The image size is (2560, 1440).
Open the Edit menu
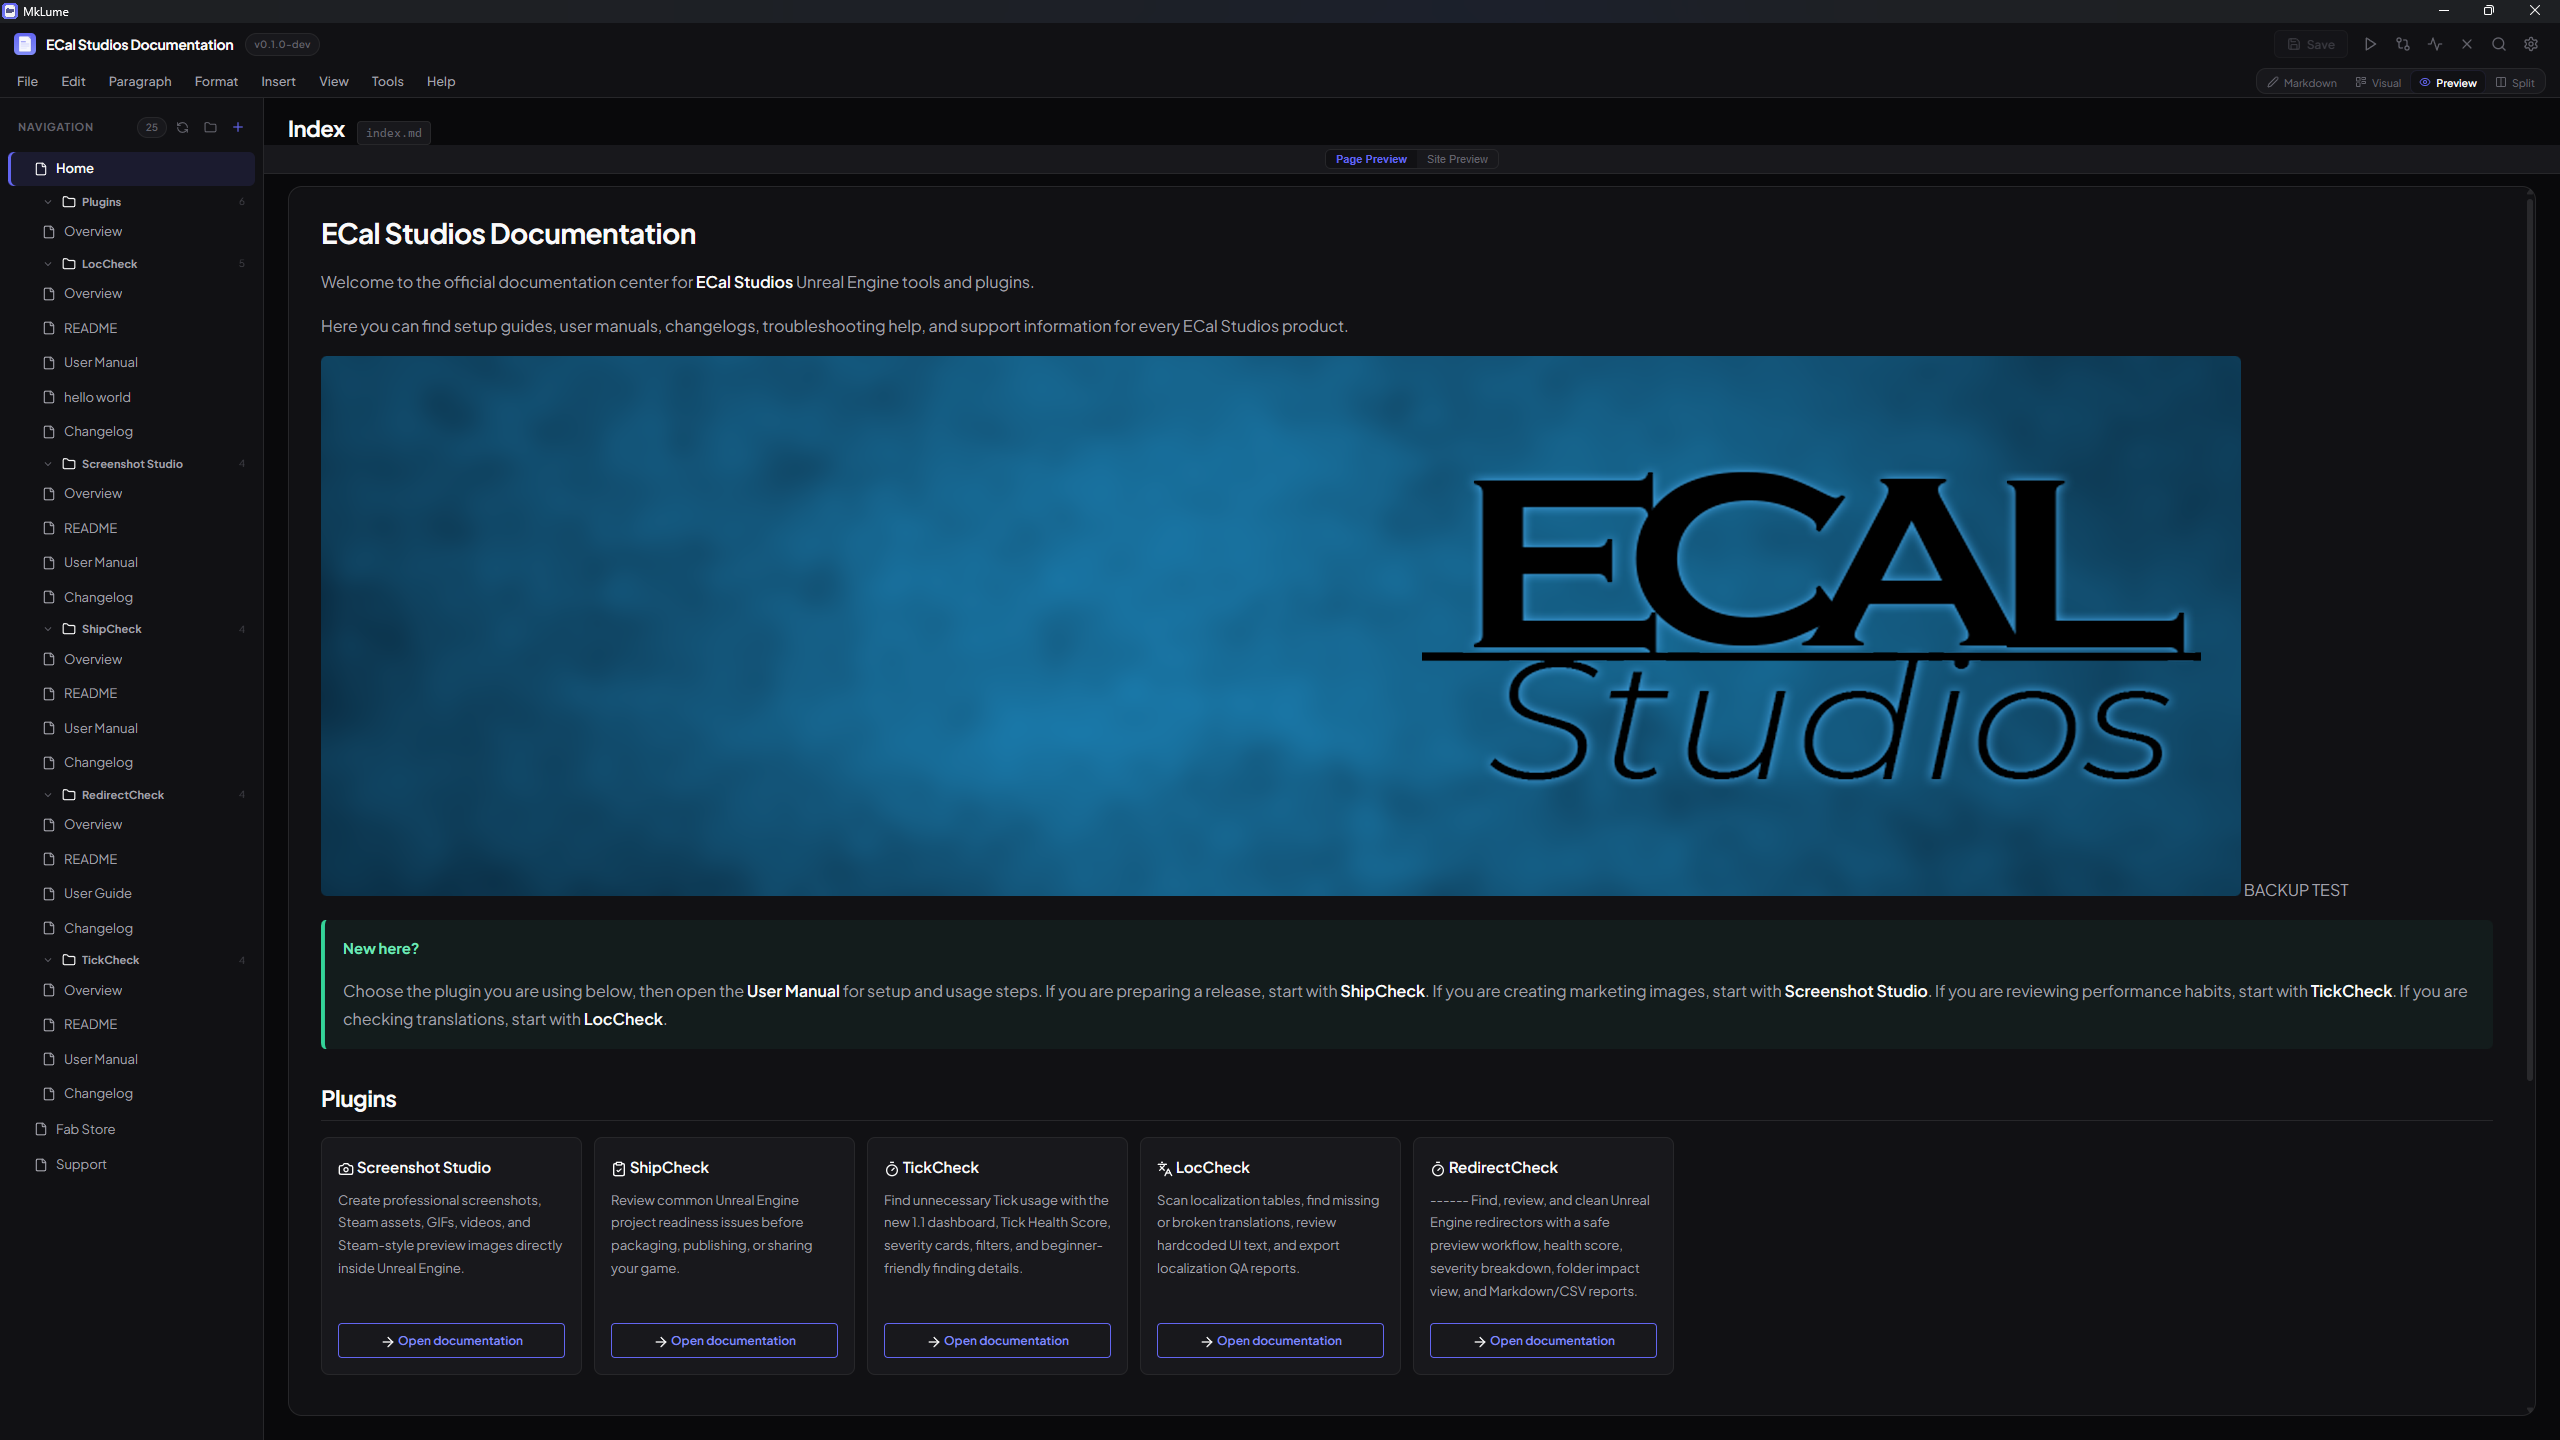click(73, 81)
